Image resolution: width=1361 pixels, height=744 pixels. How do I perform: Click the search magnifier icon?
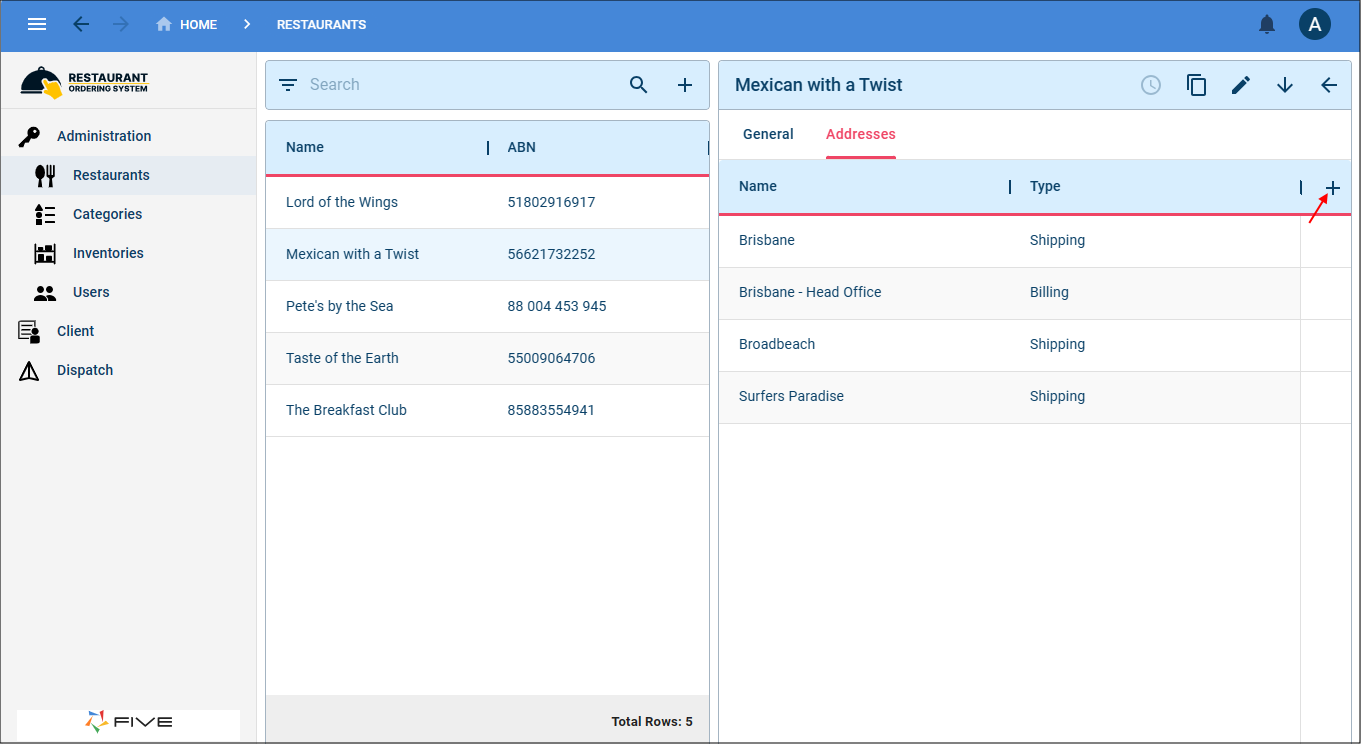click(639, 85)
